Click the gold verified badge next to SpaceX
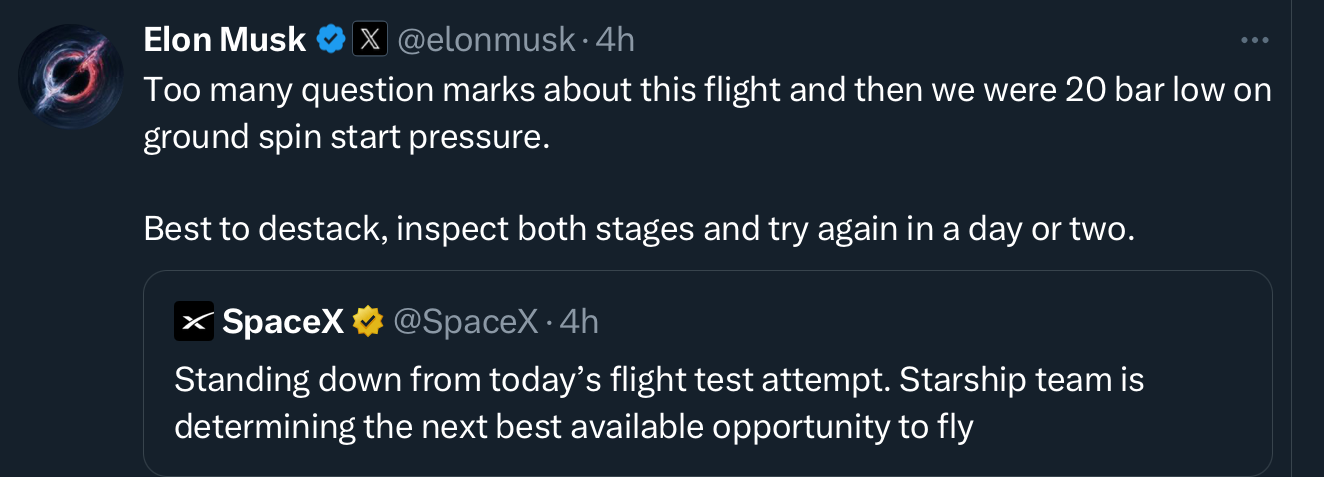Image resolution: width=1324 pixels, height=477 pixels. pyautogui.click(x=369, y=321)
